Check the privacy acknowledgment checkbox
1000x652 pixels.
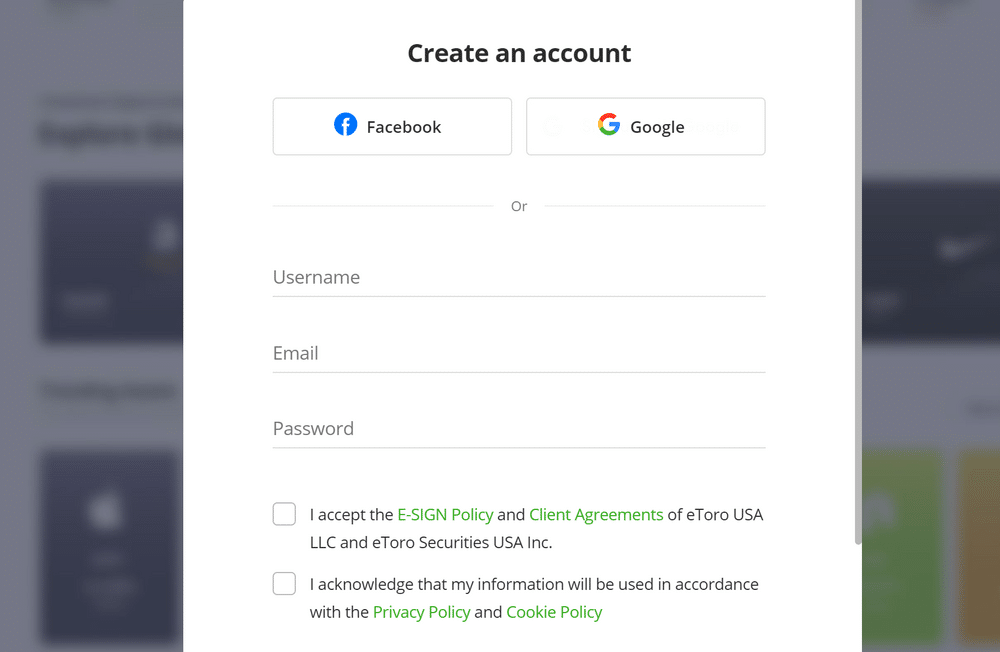click(284, 584)
